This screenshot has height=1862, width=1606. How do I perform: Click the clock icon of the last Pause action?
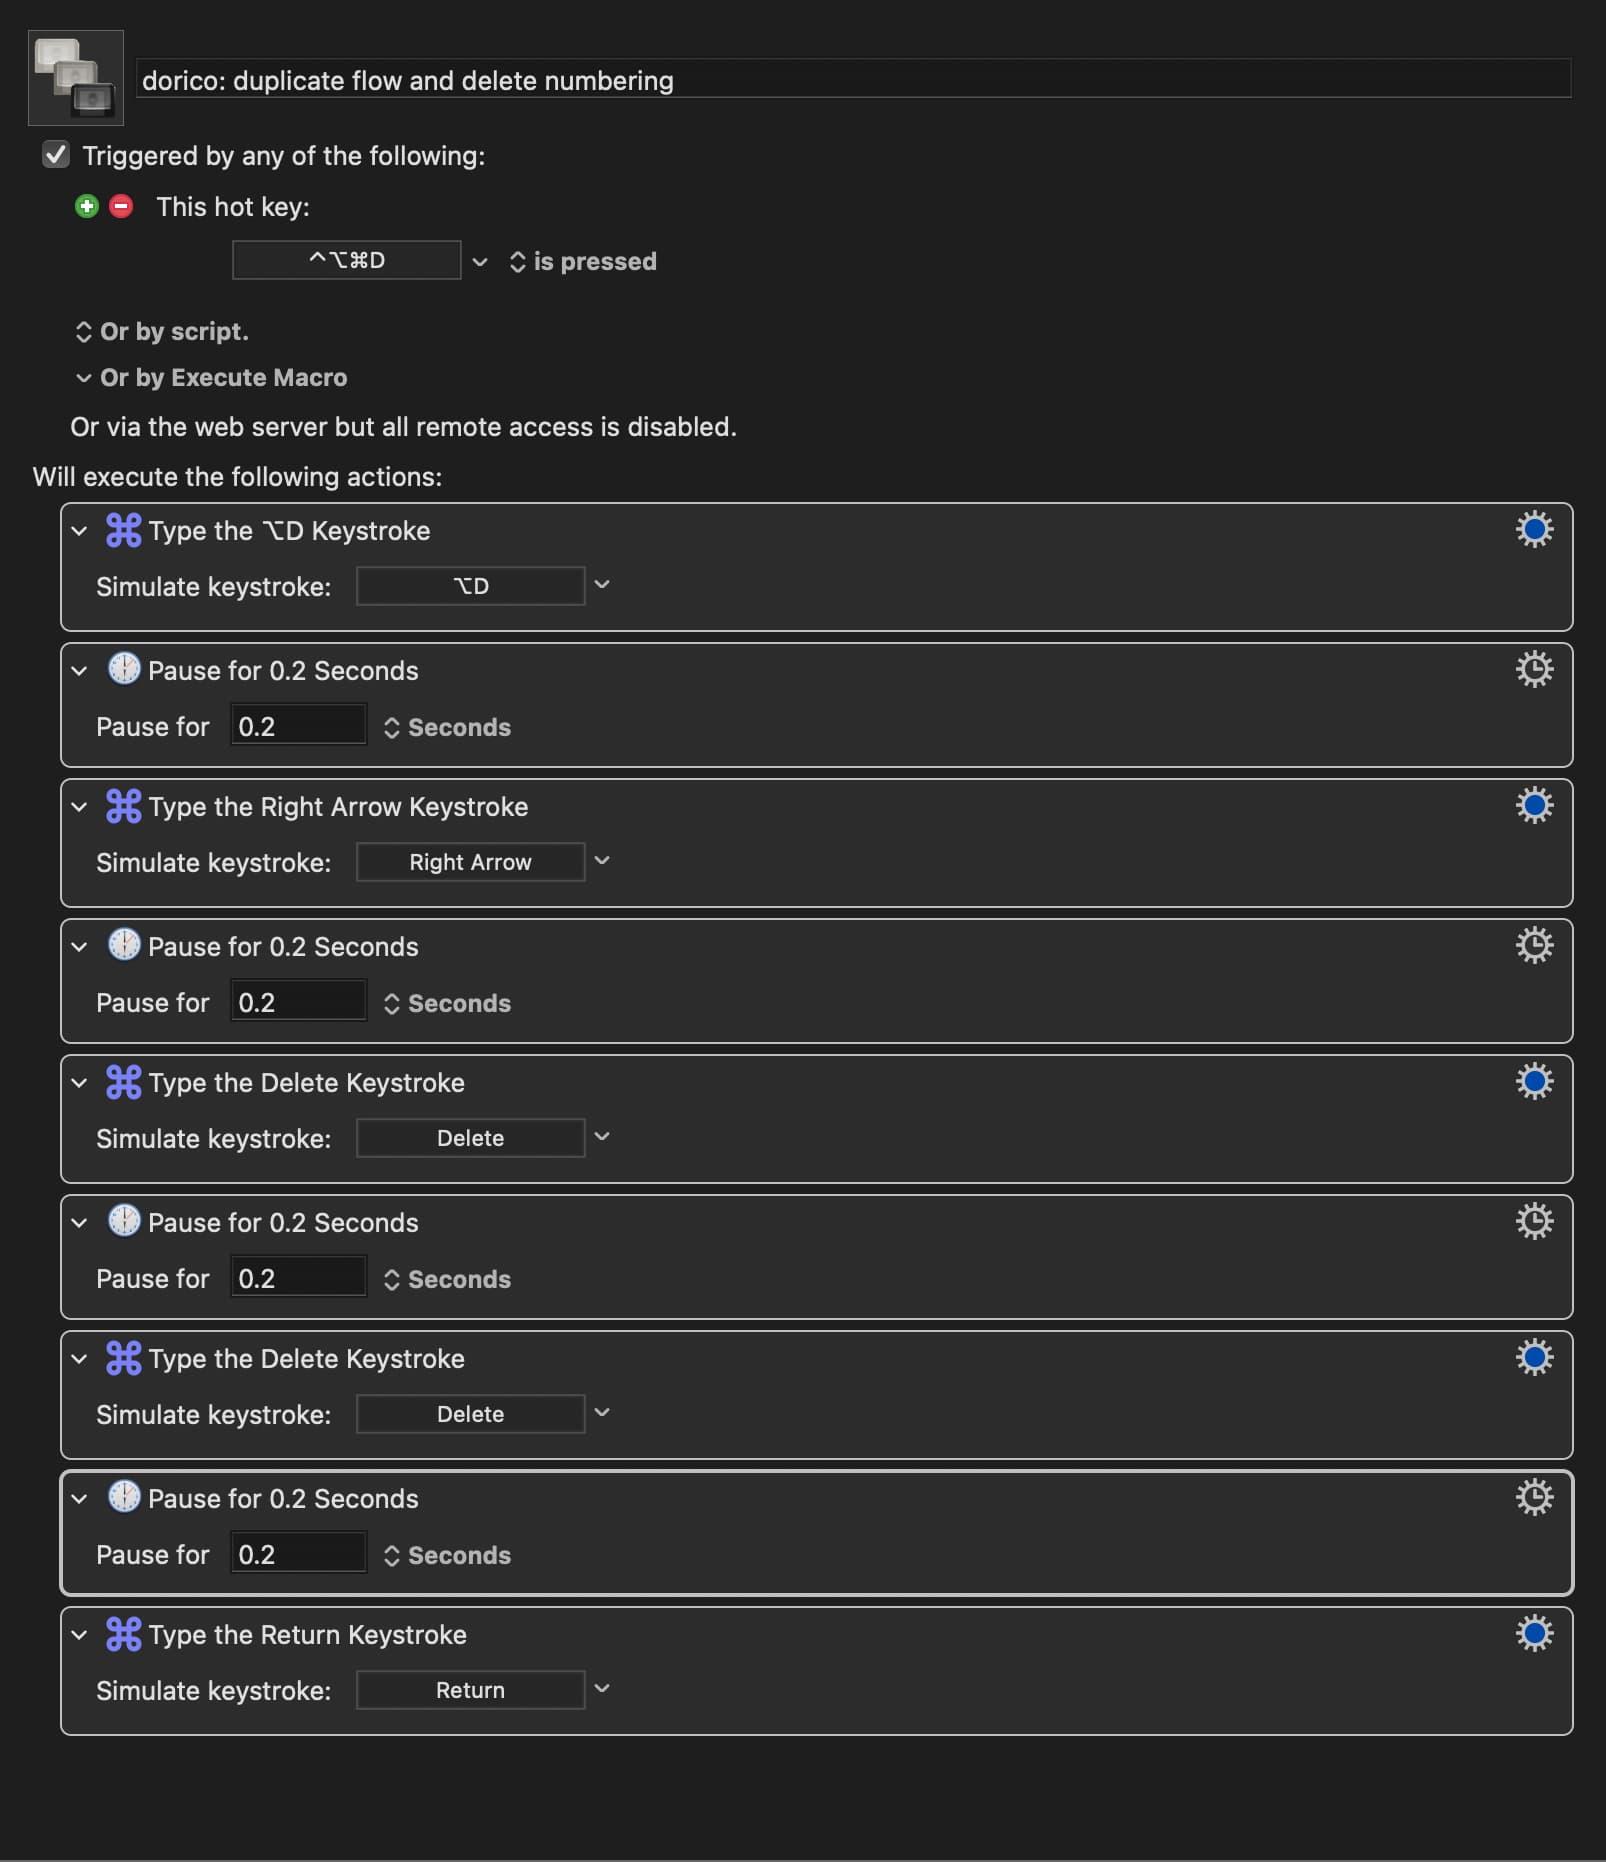pyautogui.click(x=124, y=1497)
